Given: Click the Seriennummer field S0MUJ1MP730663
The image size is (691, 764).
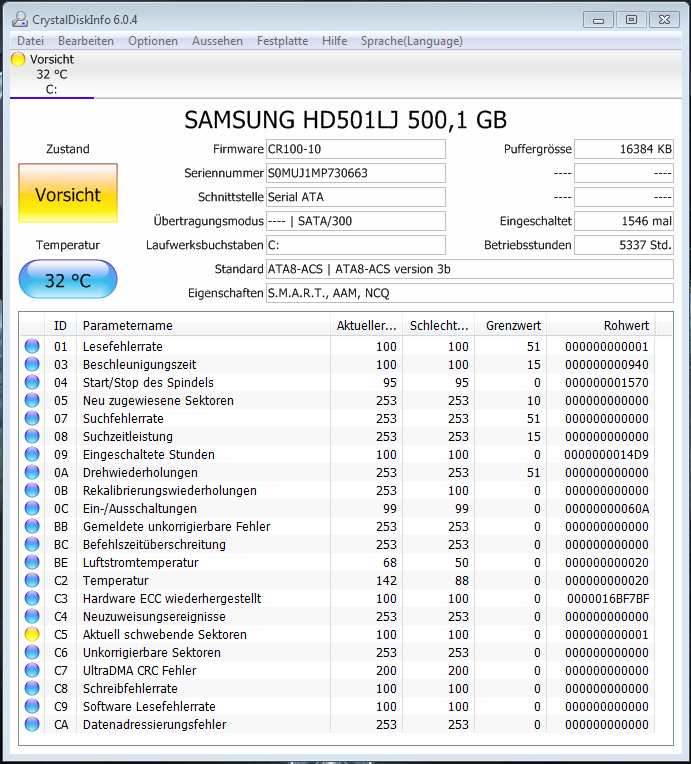Looking at the screenshot, I should pos(356,173).
